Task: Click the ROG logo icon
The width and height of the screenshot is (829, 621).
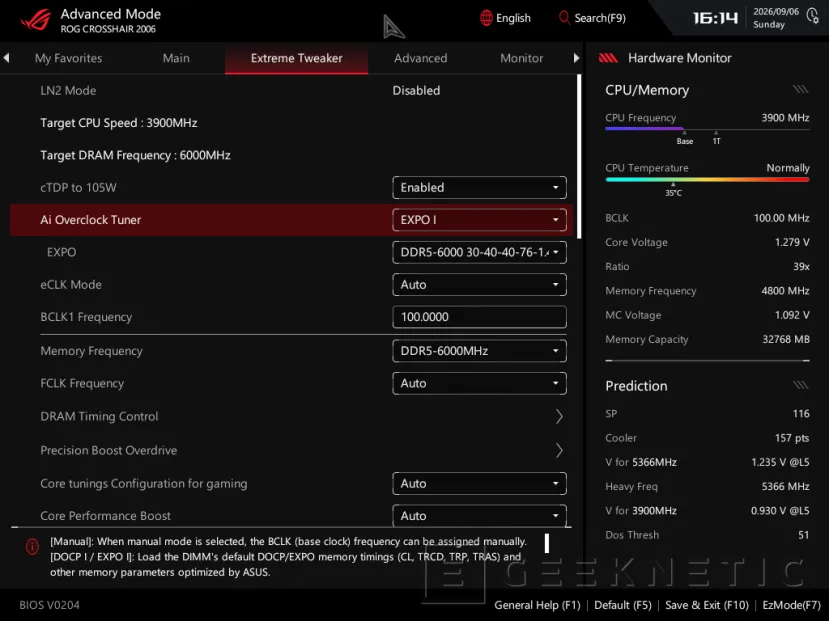Action: click(x=36, y=20)
